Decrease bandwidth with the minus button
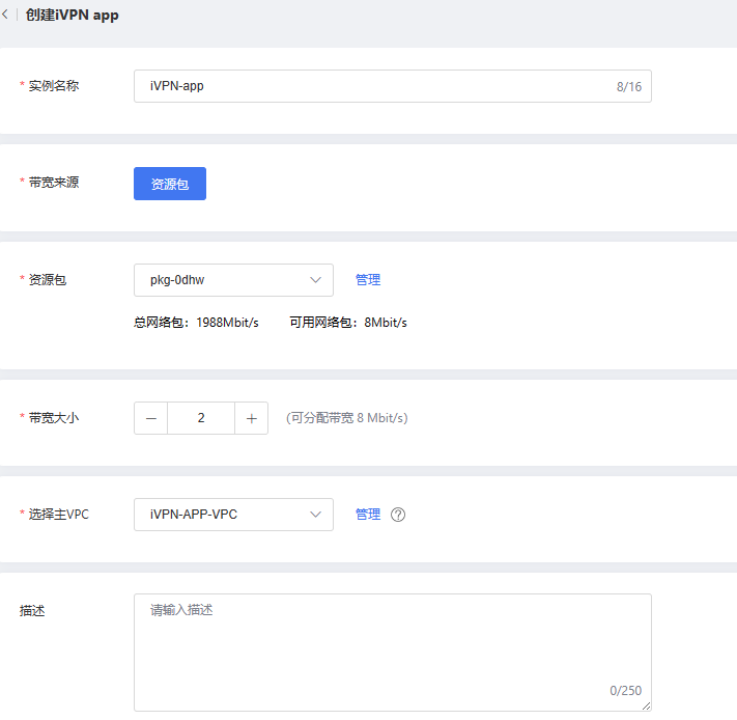The height and width of the screenshot is (720, 737). click(x=151, y=418)
